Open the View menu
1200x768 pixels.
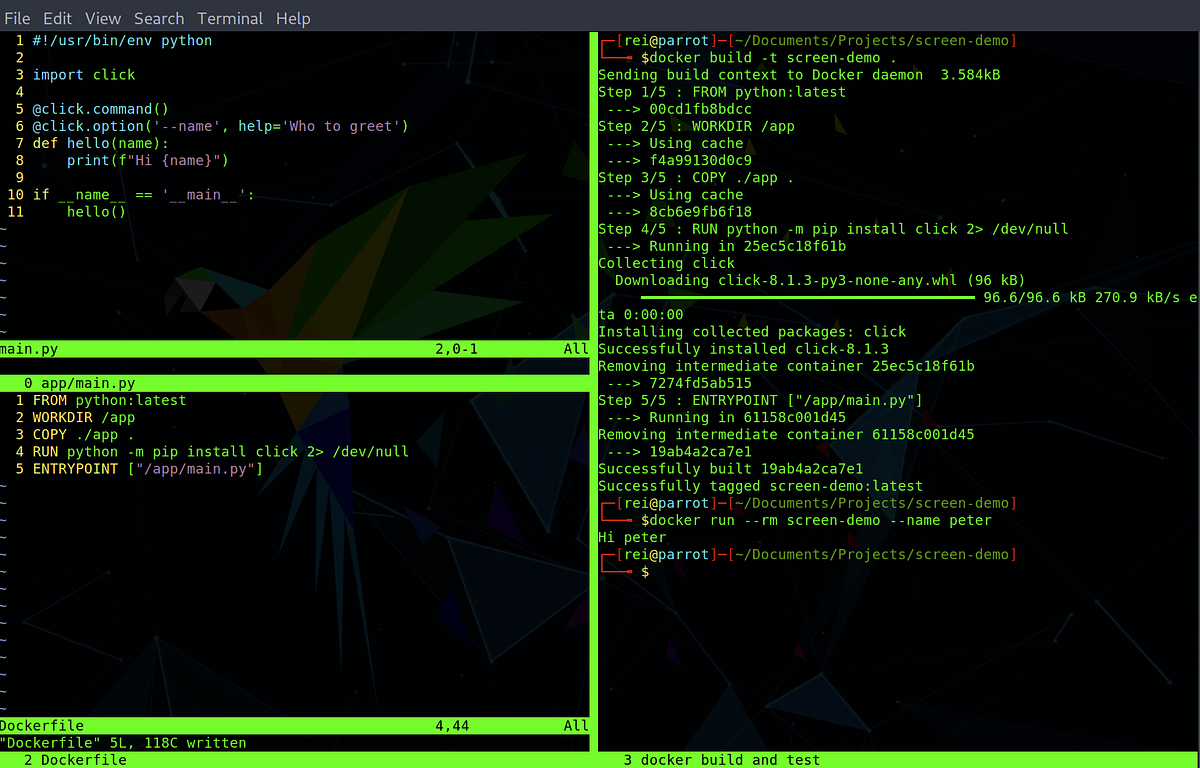(x=102, y=18)
